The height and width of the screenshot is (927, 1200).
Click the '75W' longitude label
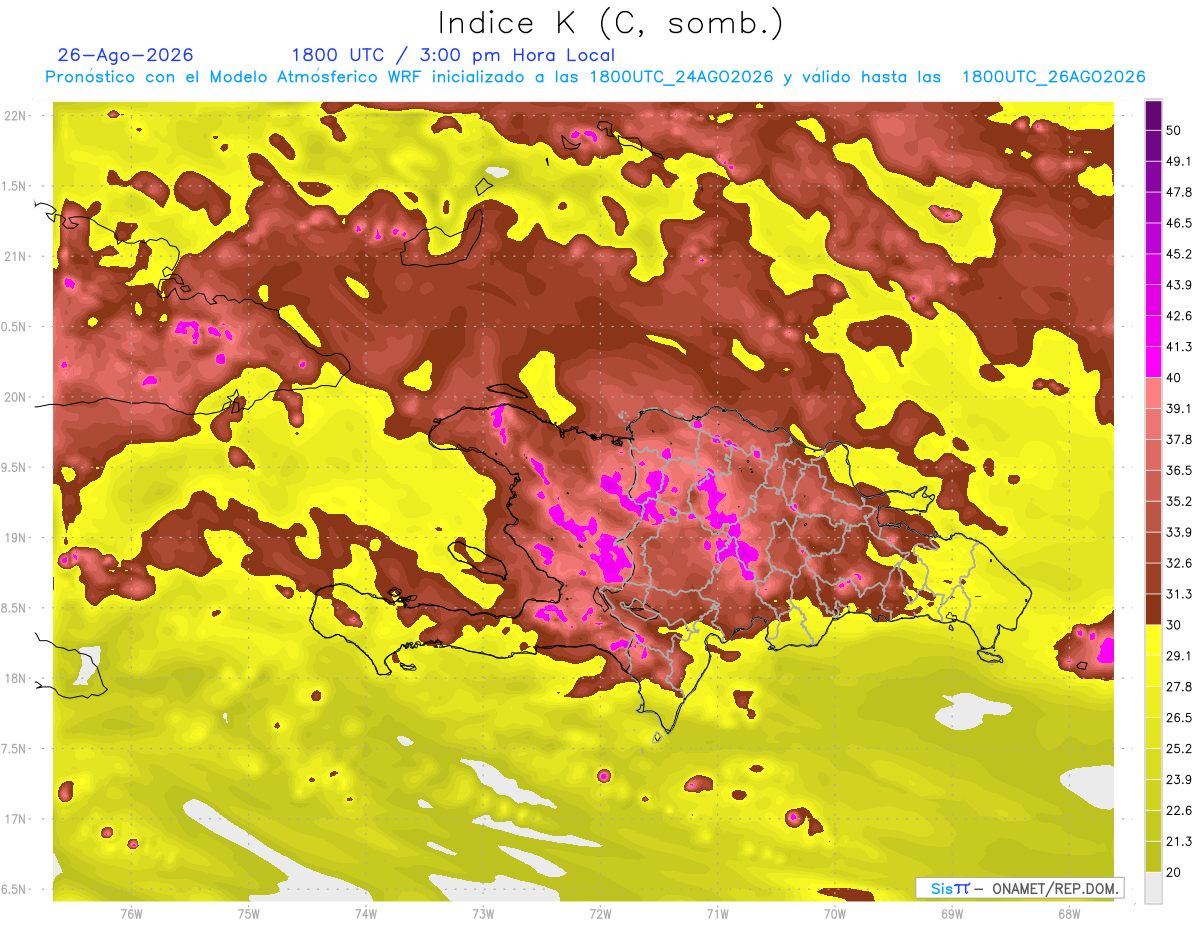click(249, 913)
